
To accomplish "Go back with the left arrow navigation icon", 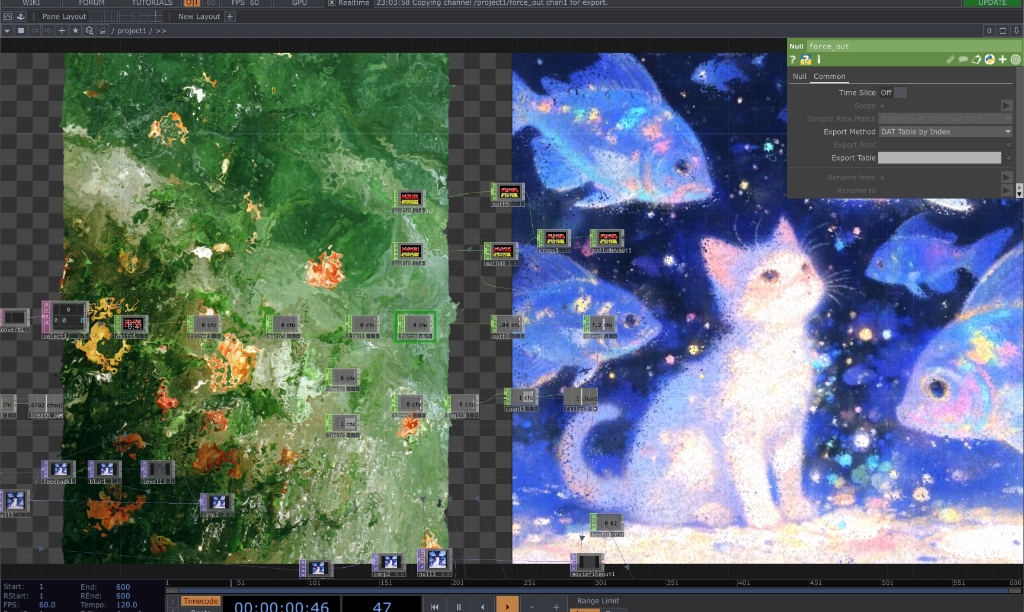I will [35, 31].
